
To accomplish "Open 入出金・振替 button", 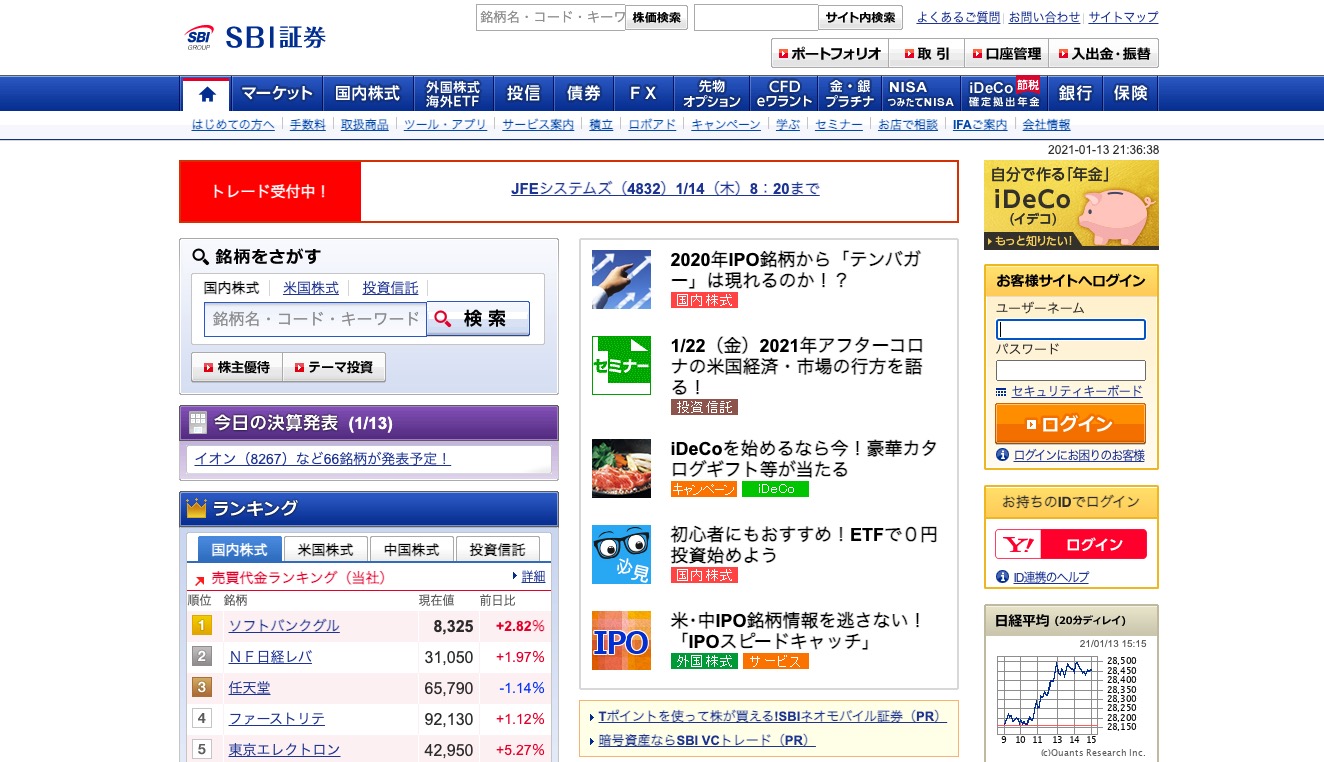I will [x=1103, y=53].
